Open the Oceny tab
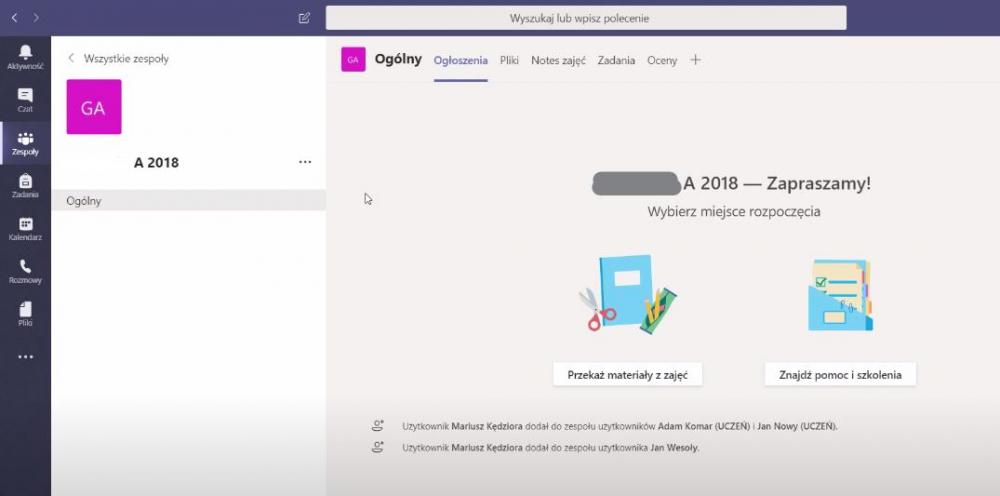 pyautogui.click(x=662, y=61)
